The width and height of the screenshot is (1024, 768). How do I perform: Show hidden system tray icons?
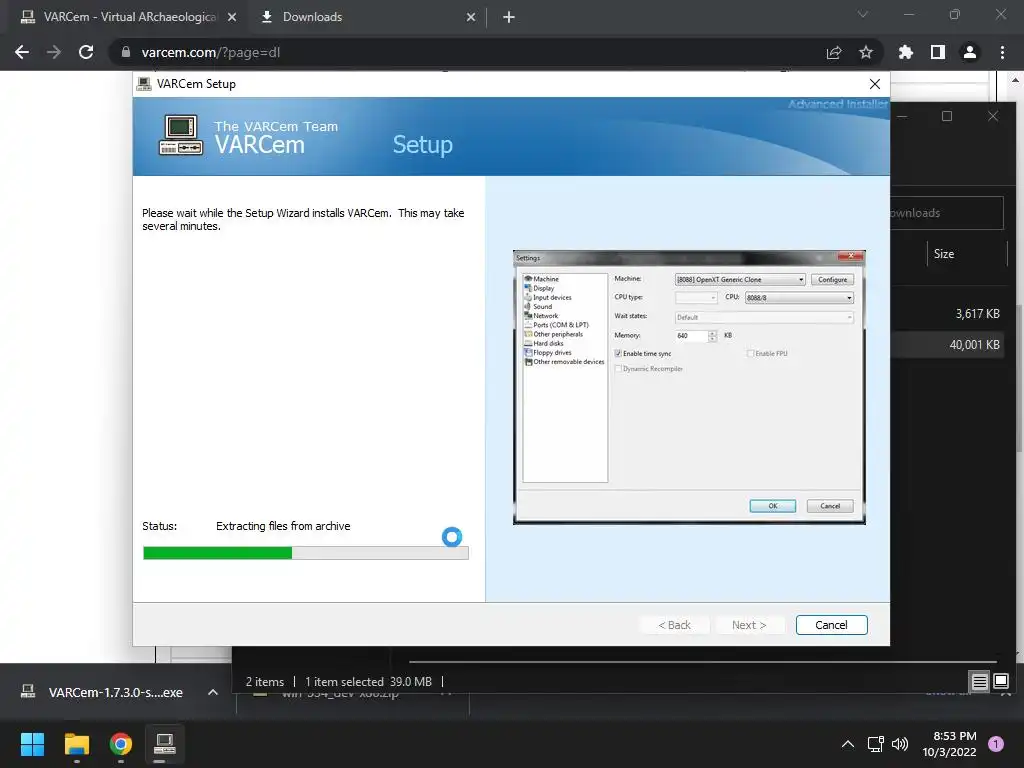pyautogui.click(x=848, y=744)
